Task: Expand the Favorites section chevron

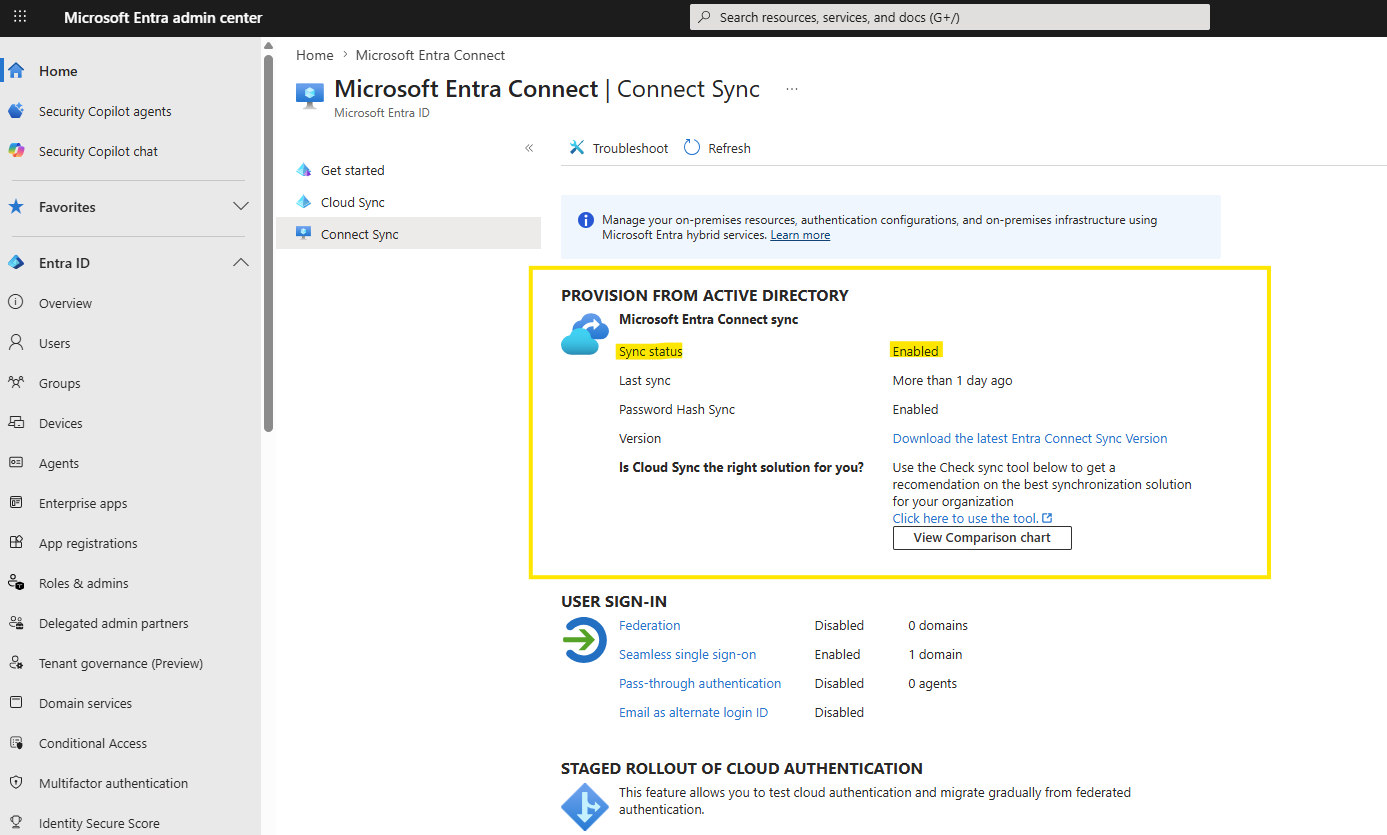Action: [x=240, y=206]
